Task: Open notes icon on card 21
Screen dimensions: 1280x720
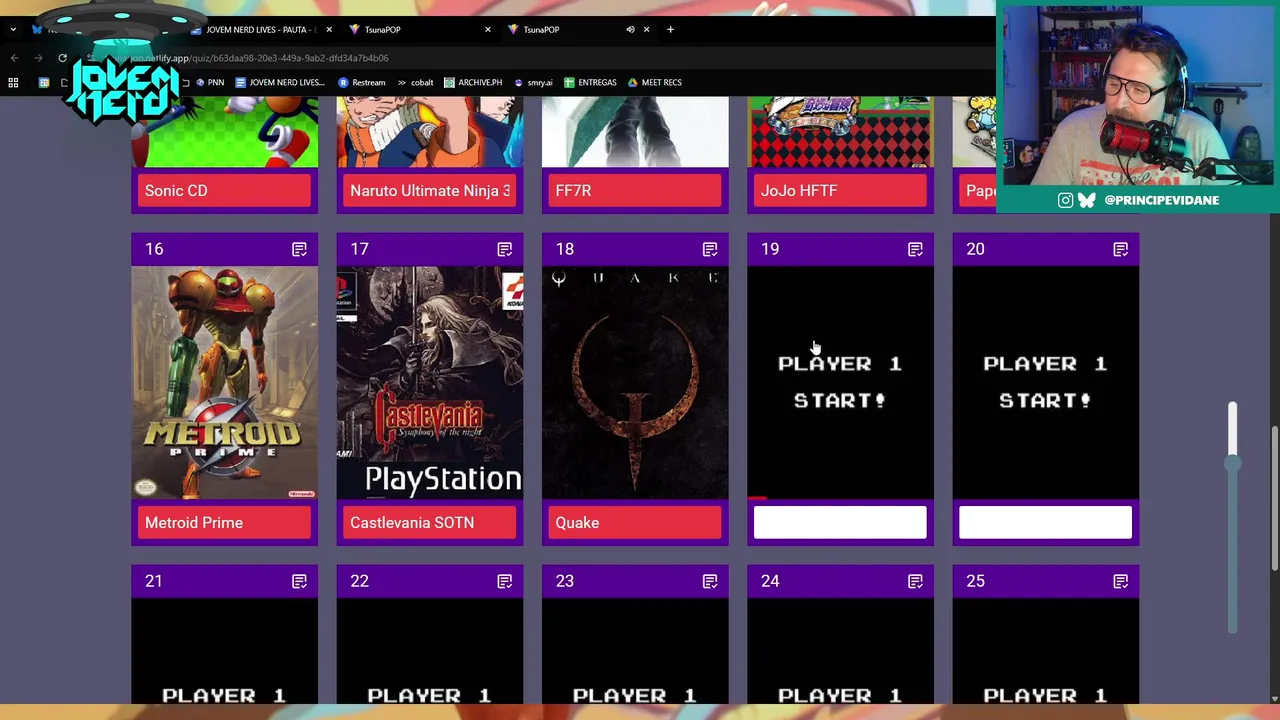Action: 299,581
